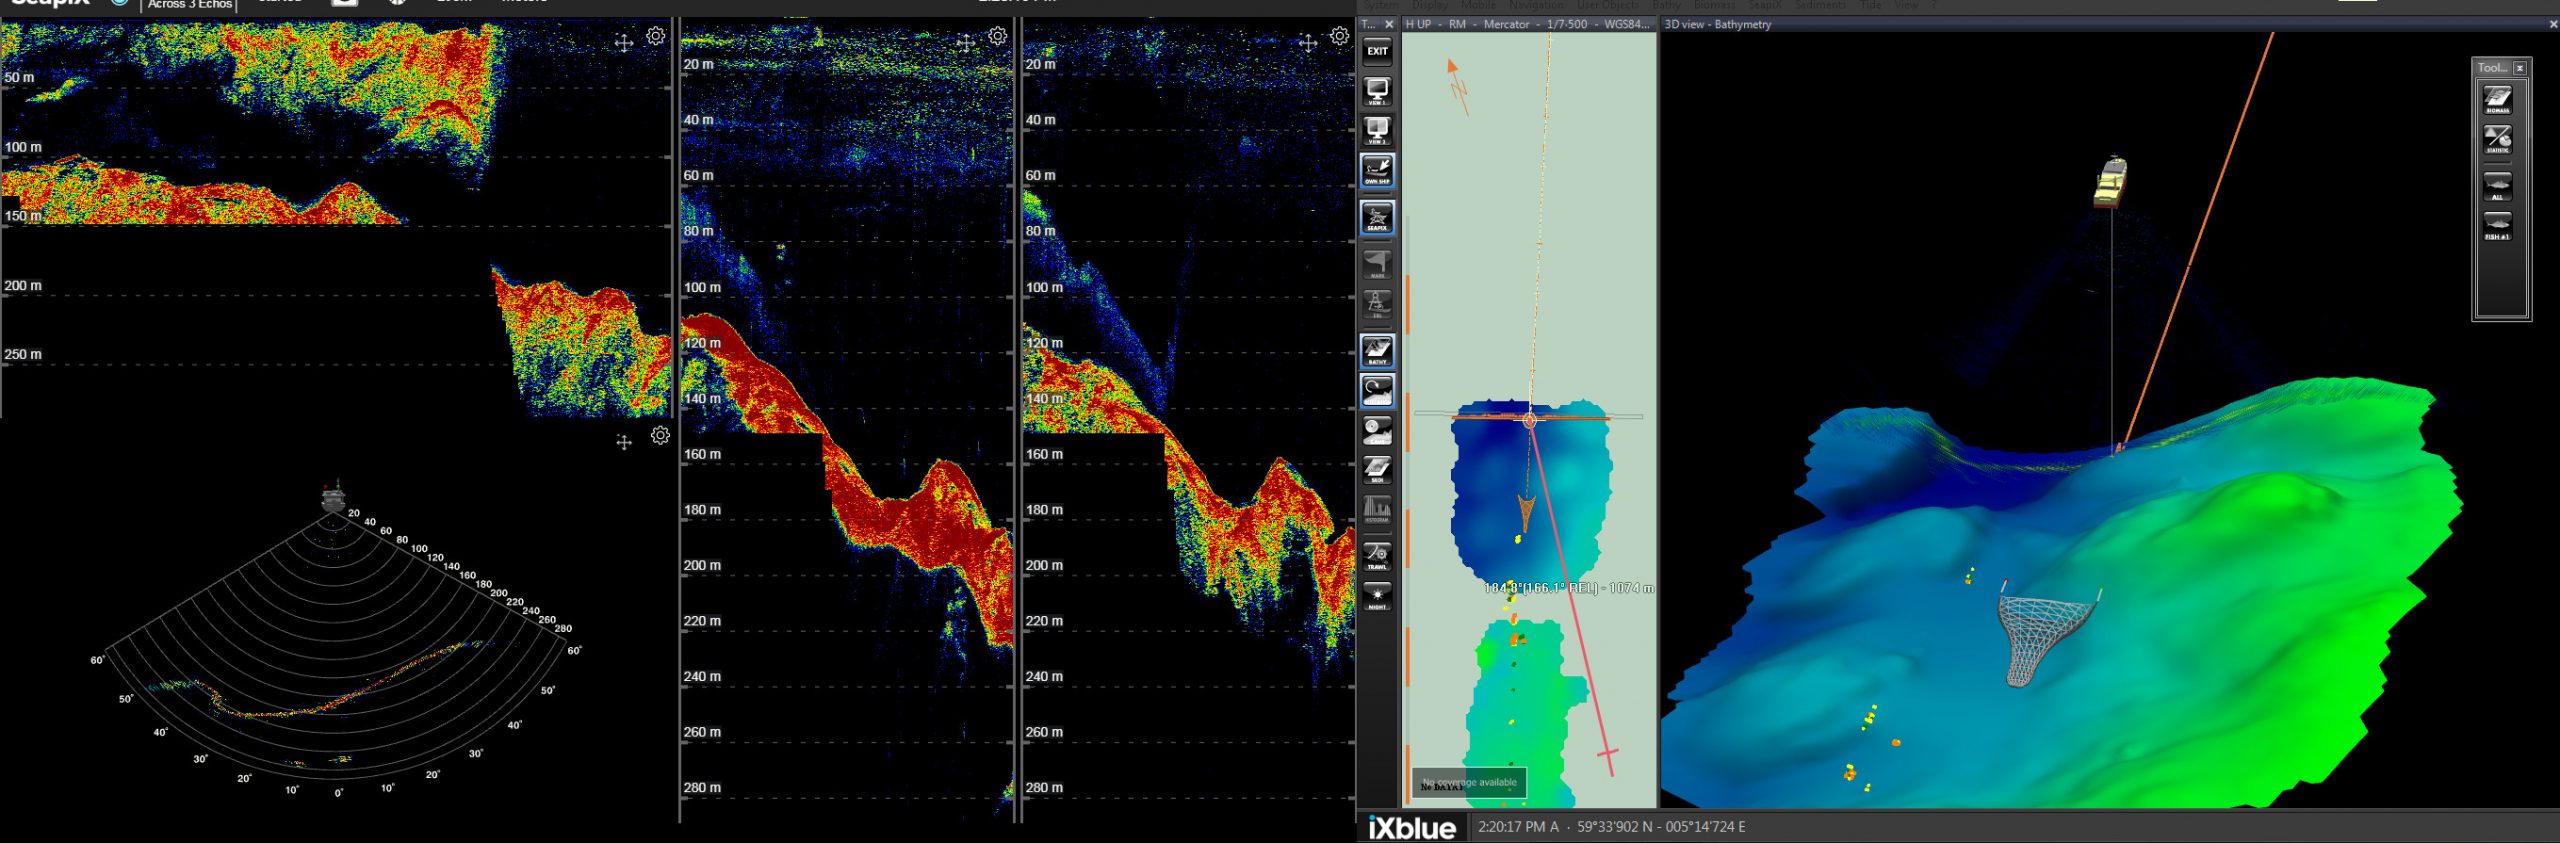The image size is (2560, 843).
Task: Toggle the tool icon below the Bathy button
Action: pyautogui.click(x=1377, y=390)
